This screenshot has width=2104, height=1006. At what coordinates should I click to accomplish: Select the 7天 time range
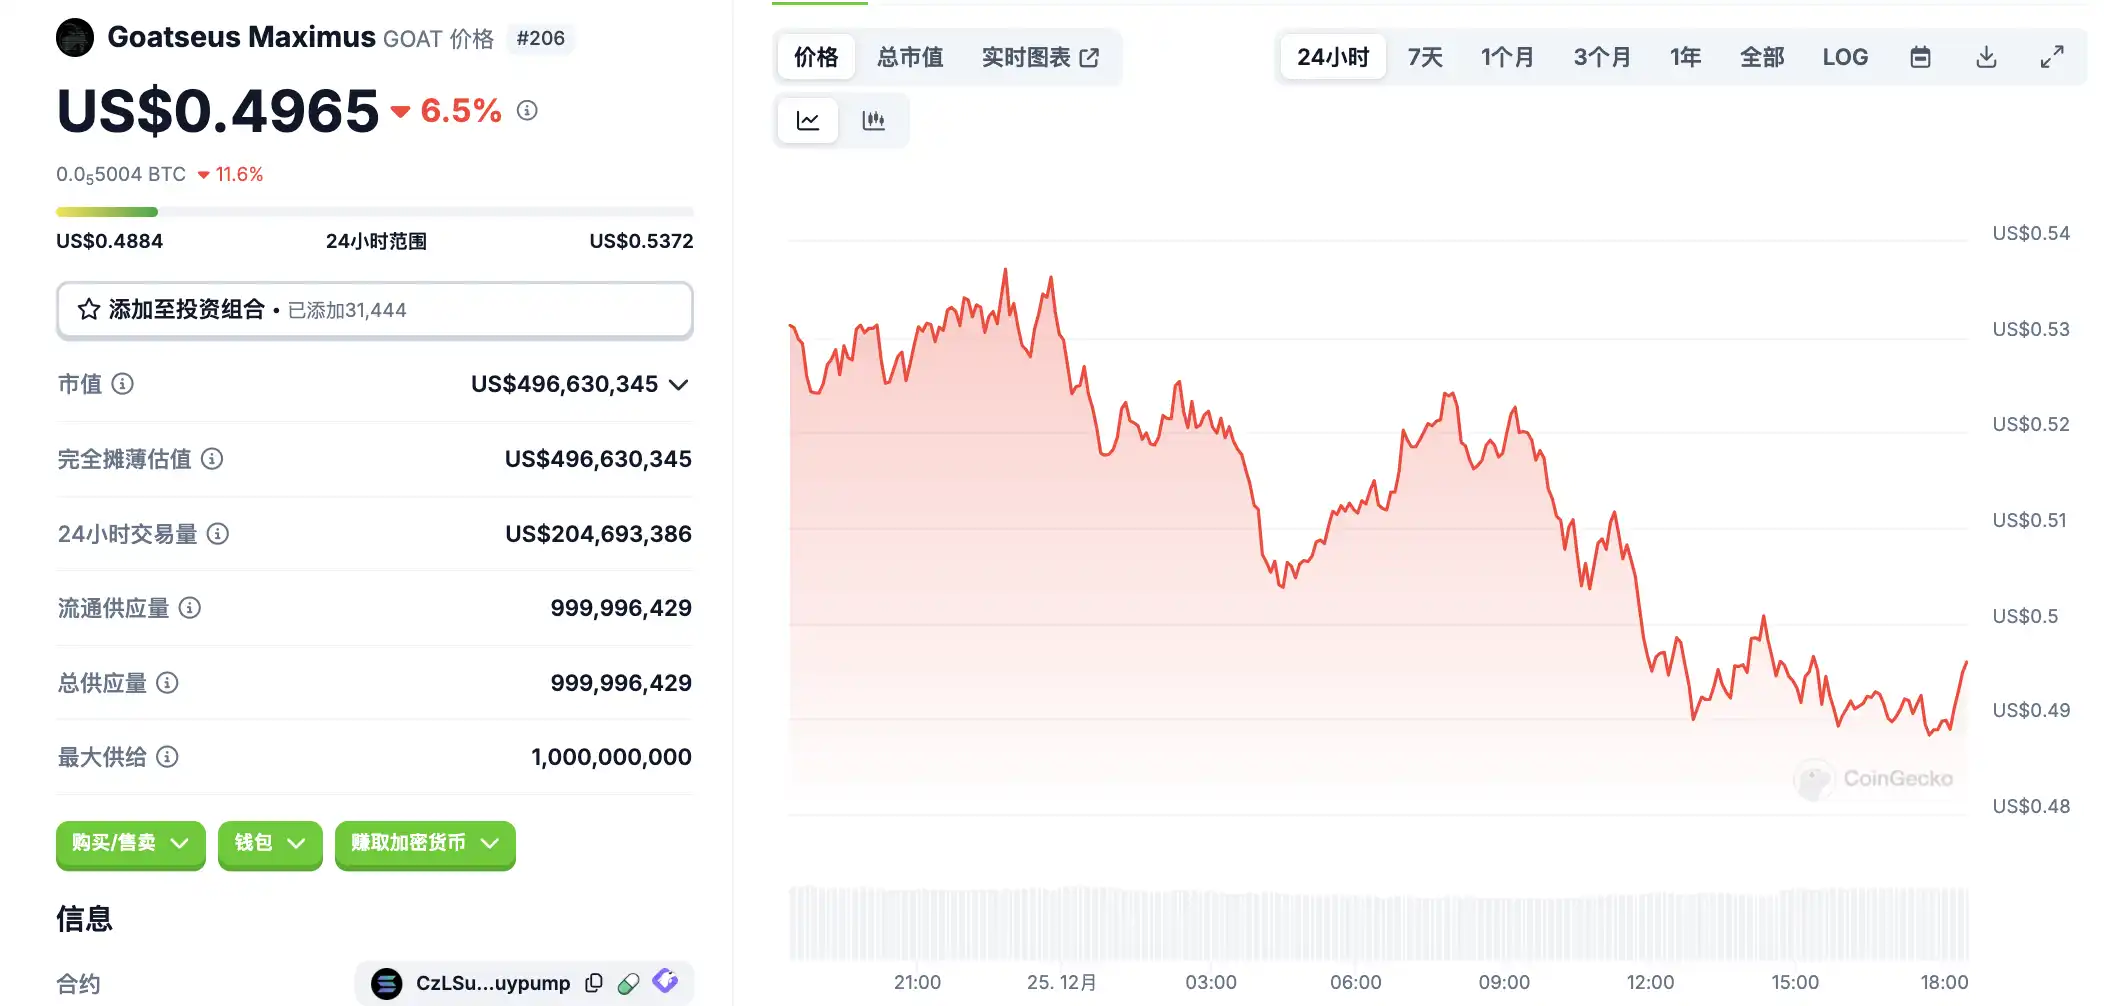click(x=1425, y=57)
